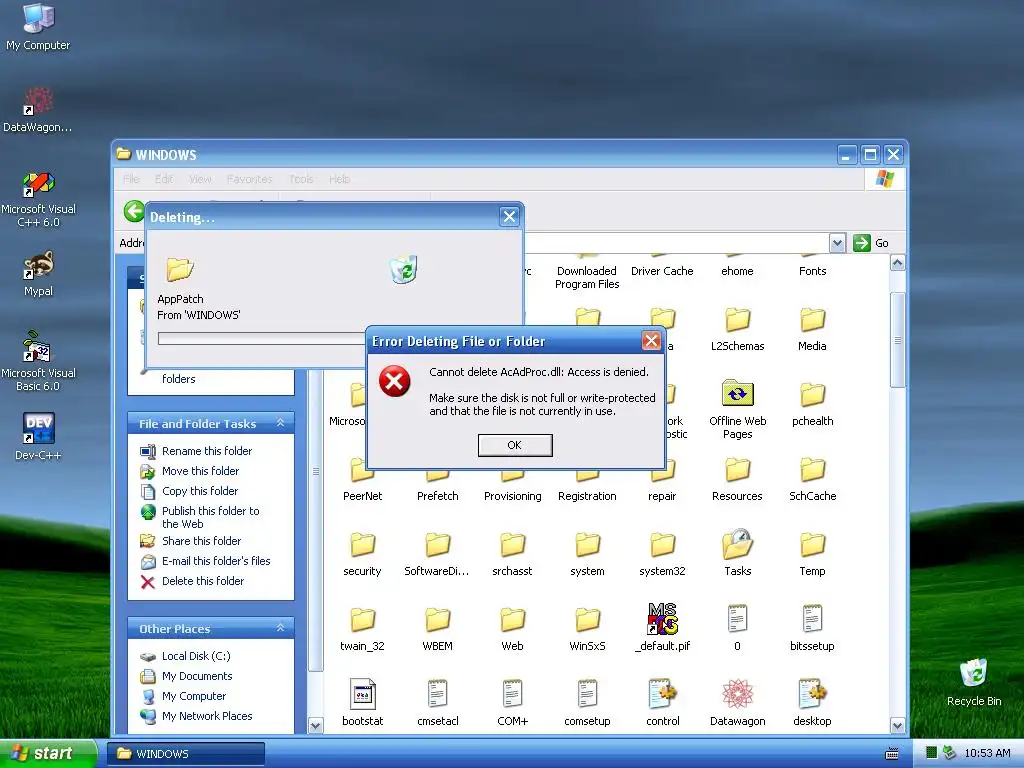1024x768 pixels.
Task: Open the Favorites menu
Action: [x=249, y=179]
